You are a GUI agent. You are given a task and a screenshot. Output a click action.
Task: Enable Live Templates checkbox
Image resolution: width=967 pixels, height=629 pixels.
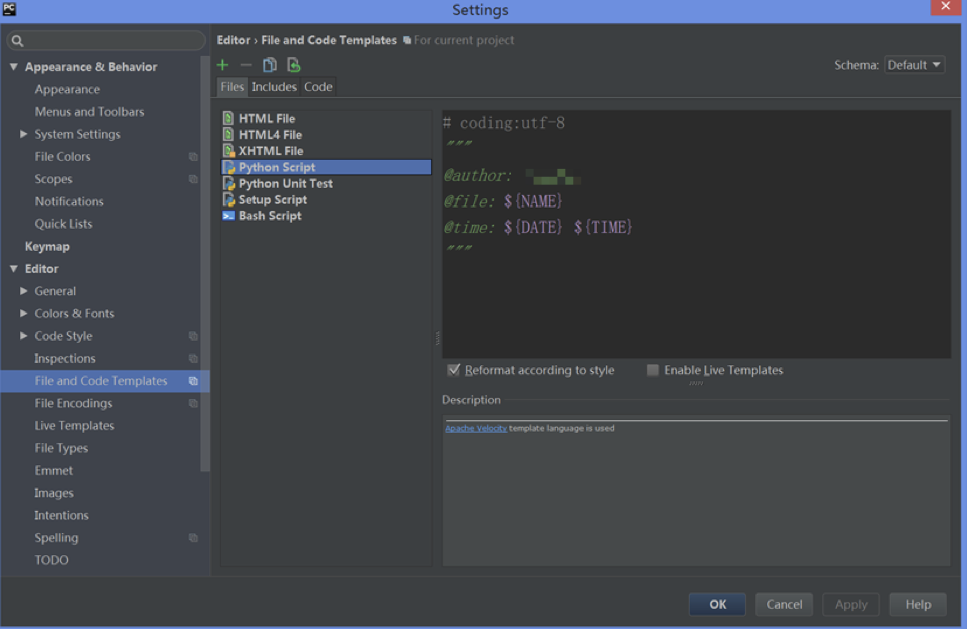pos(652,370)
